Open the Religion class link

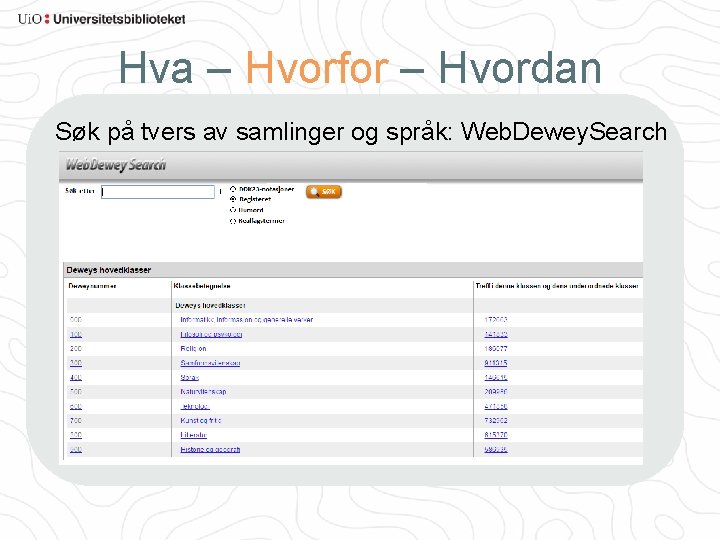pos(193,349)
